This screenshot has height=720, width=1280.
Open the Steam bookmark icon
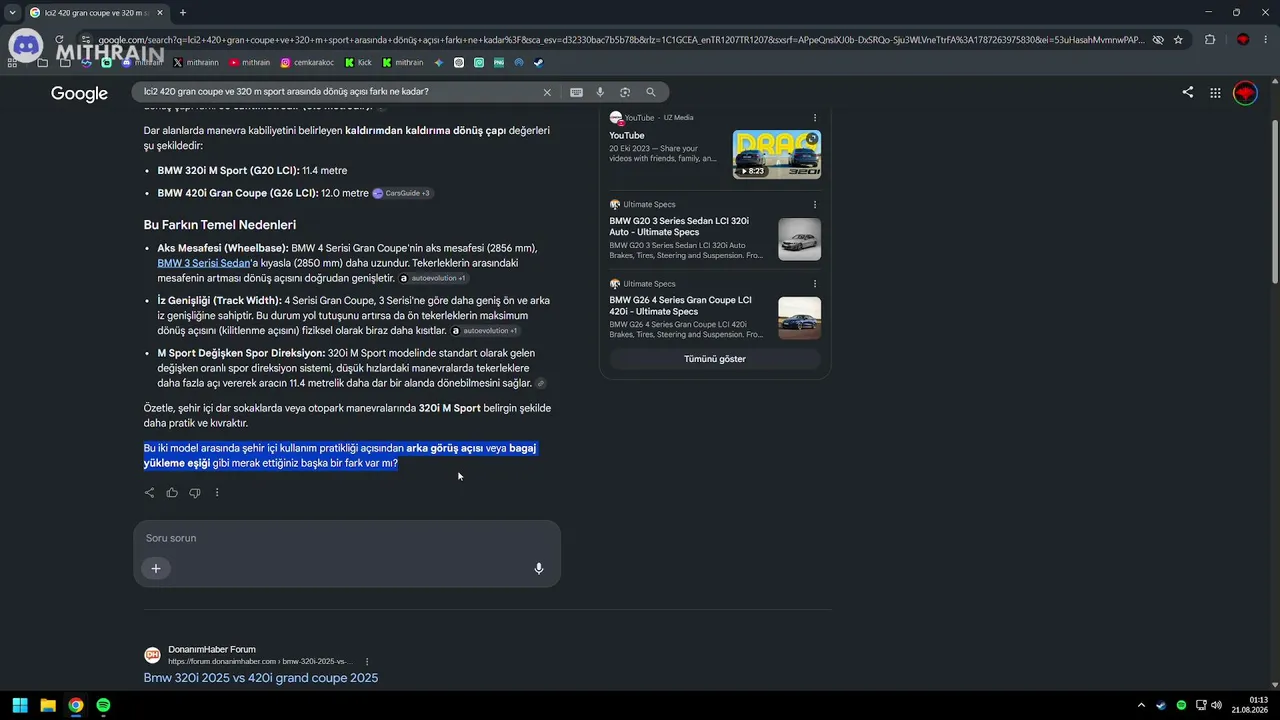coord(538,62)
